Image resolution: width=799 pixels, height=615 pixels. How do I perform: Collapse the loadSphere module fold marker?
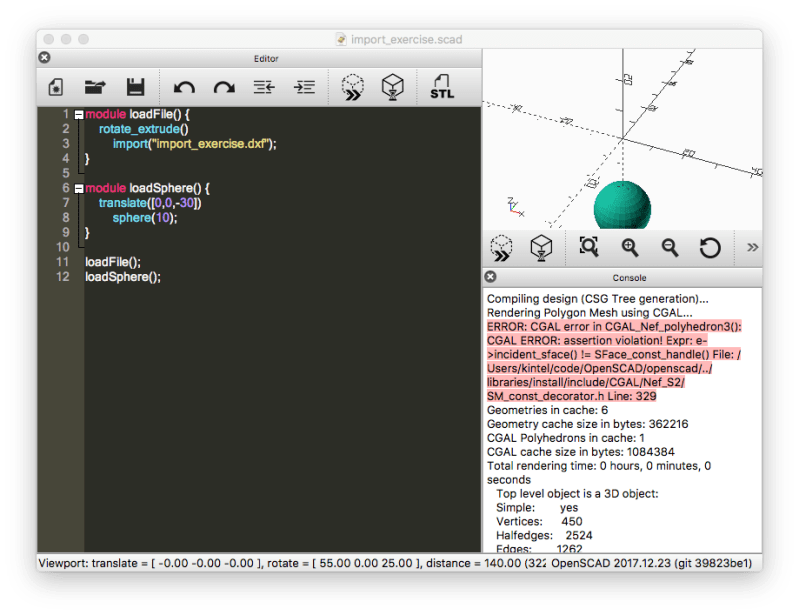point(79,189)
